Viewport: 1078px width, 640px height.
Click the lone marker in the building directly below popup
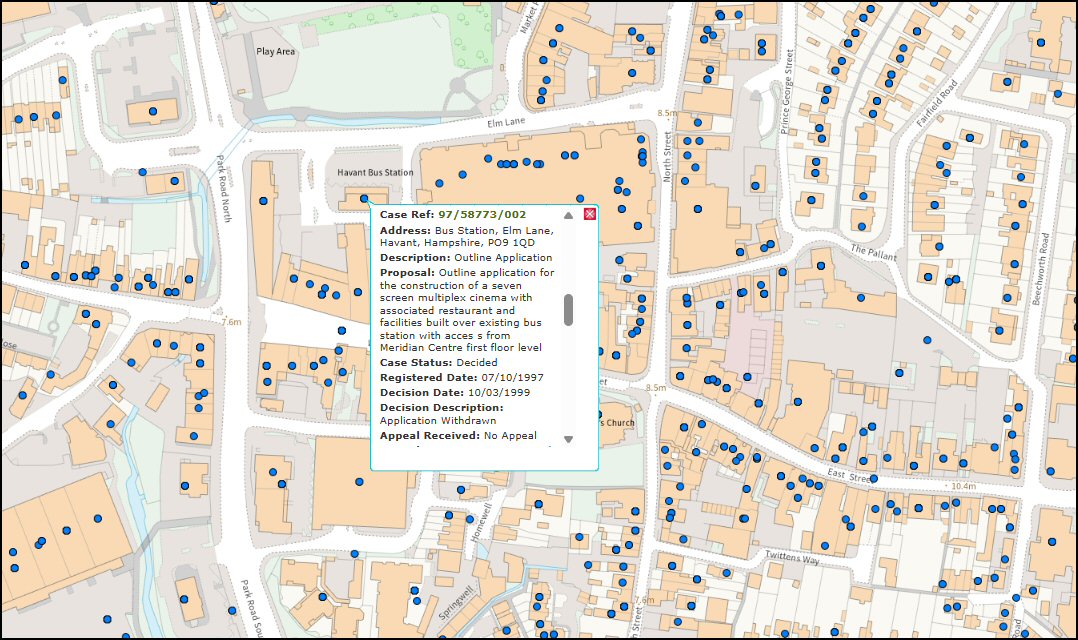(360, 482)
